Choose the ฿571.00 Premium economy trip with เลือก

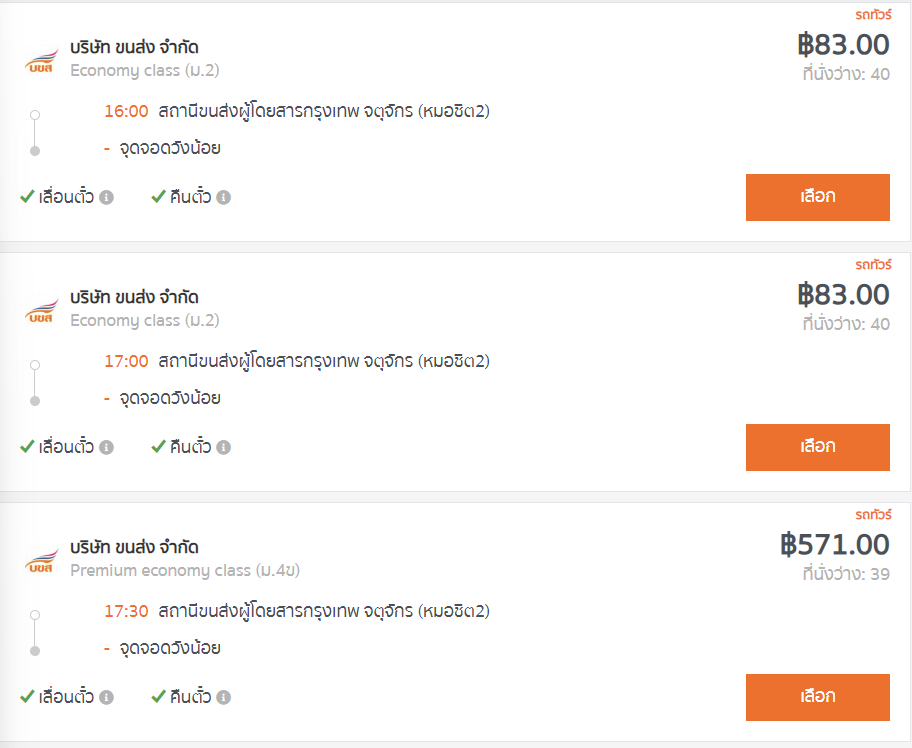(817, 697)
